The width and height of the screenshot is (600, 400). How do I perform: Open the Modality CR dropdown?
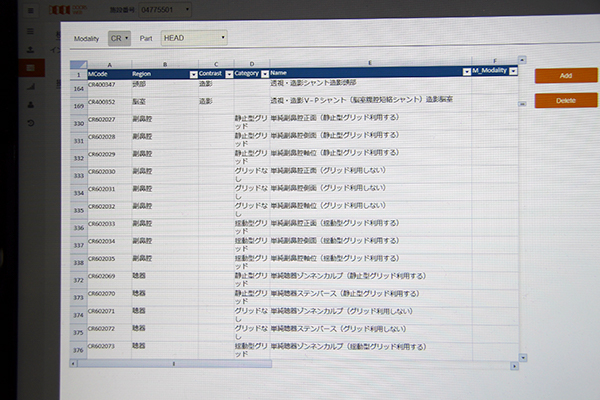119,38
